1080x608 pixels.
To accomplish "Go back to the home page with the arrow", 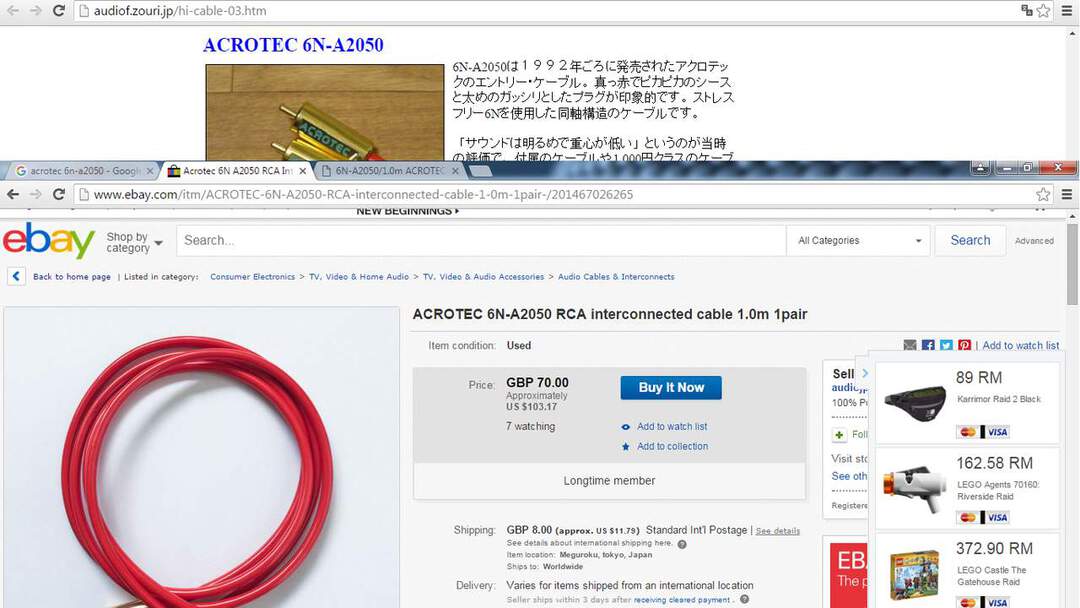I will click(17, 277).
